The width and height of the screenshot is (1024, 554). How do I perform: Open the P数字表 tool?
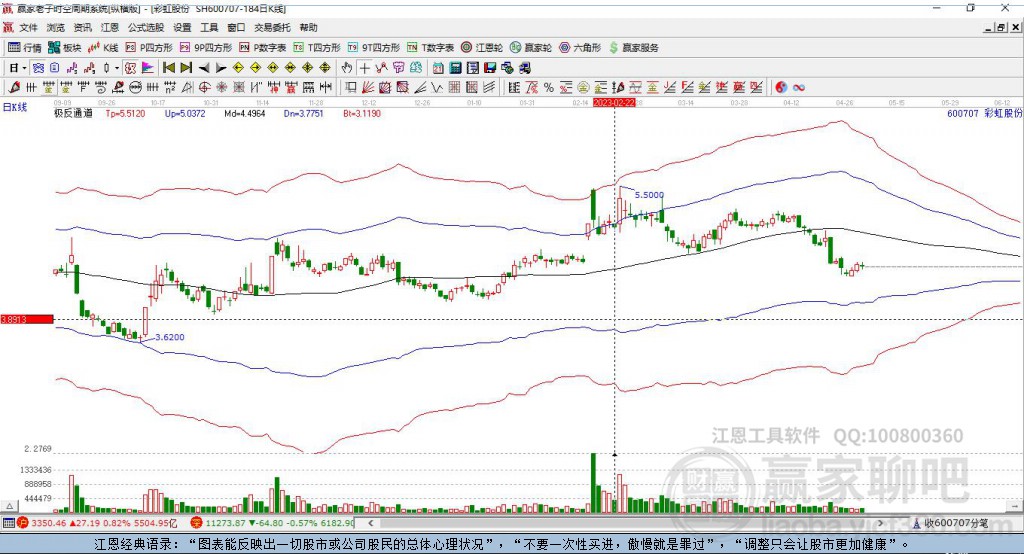(263, 48)
